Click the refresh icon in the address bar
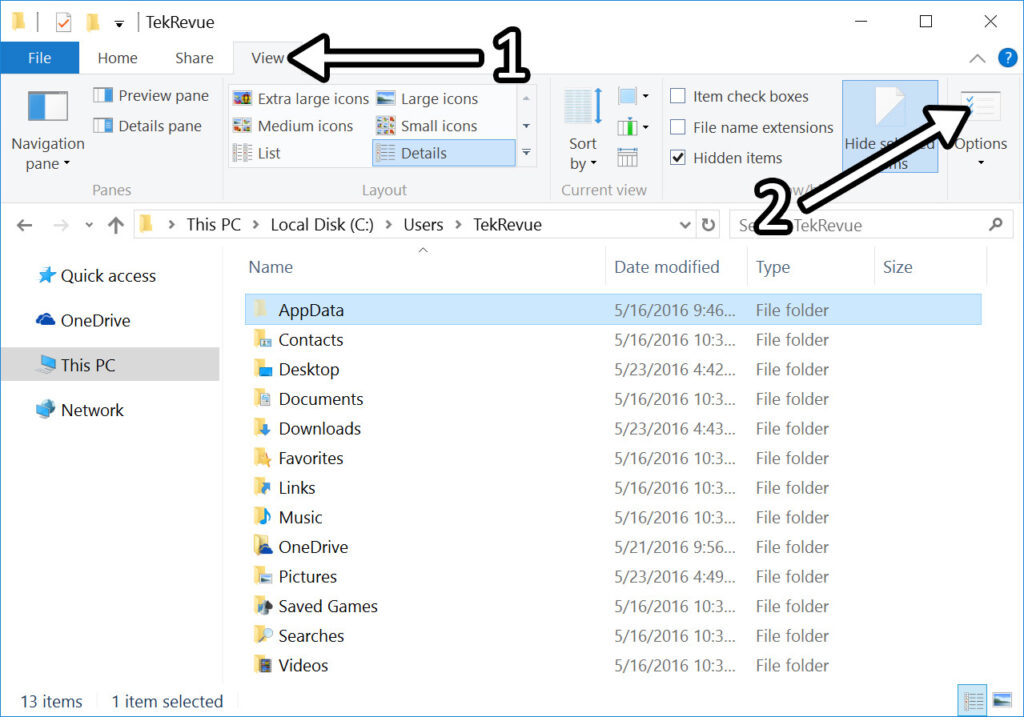Screen dimensions: 1024x717 [x=708, y=224]
